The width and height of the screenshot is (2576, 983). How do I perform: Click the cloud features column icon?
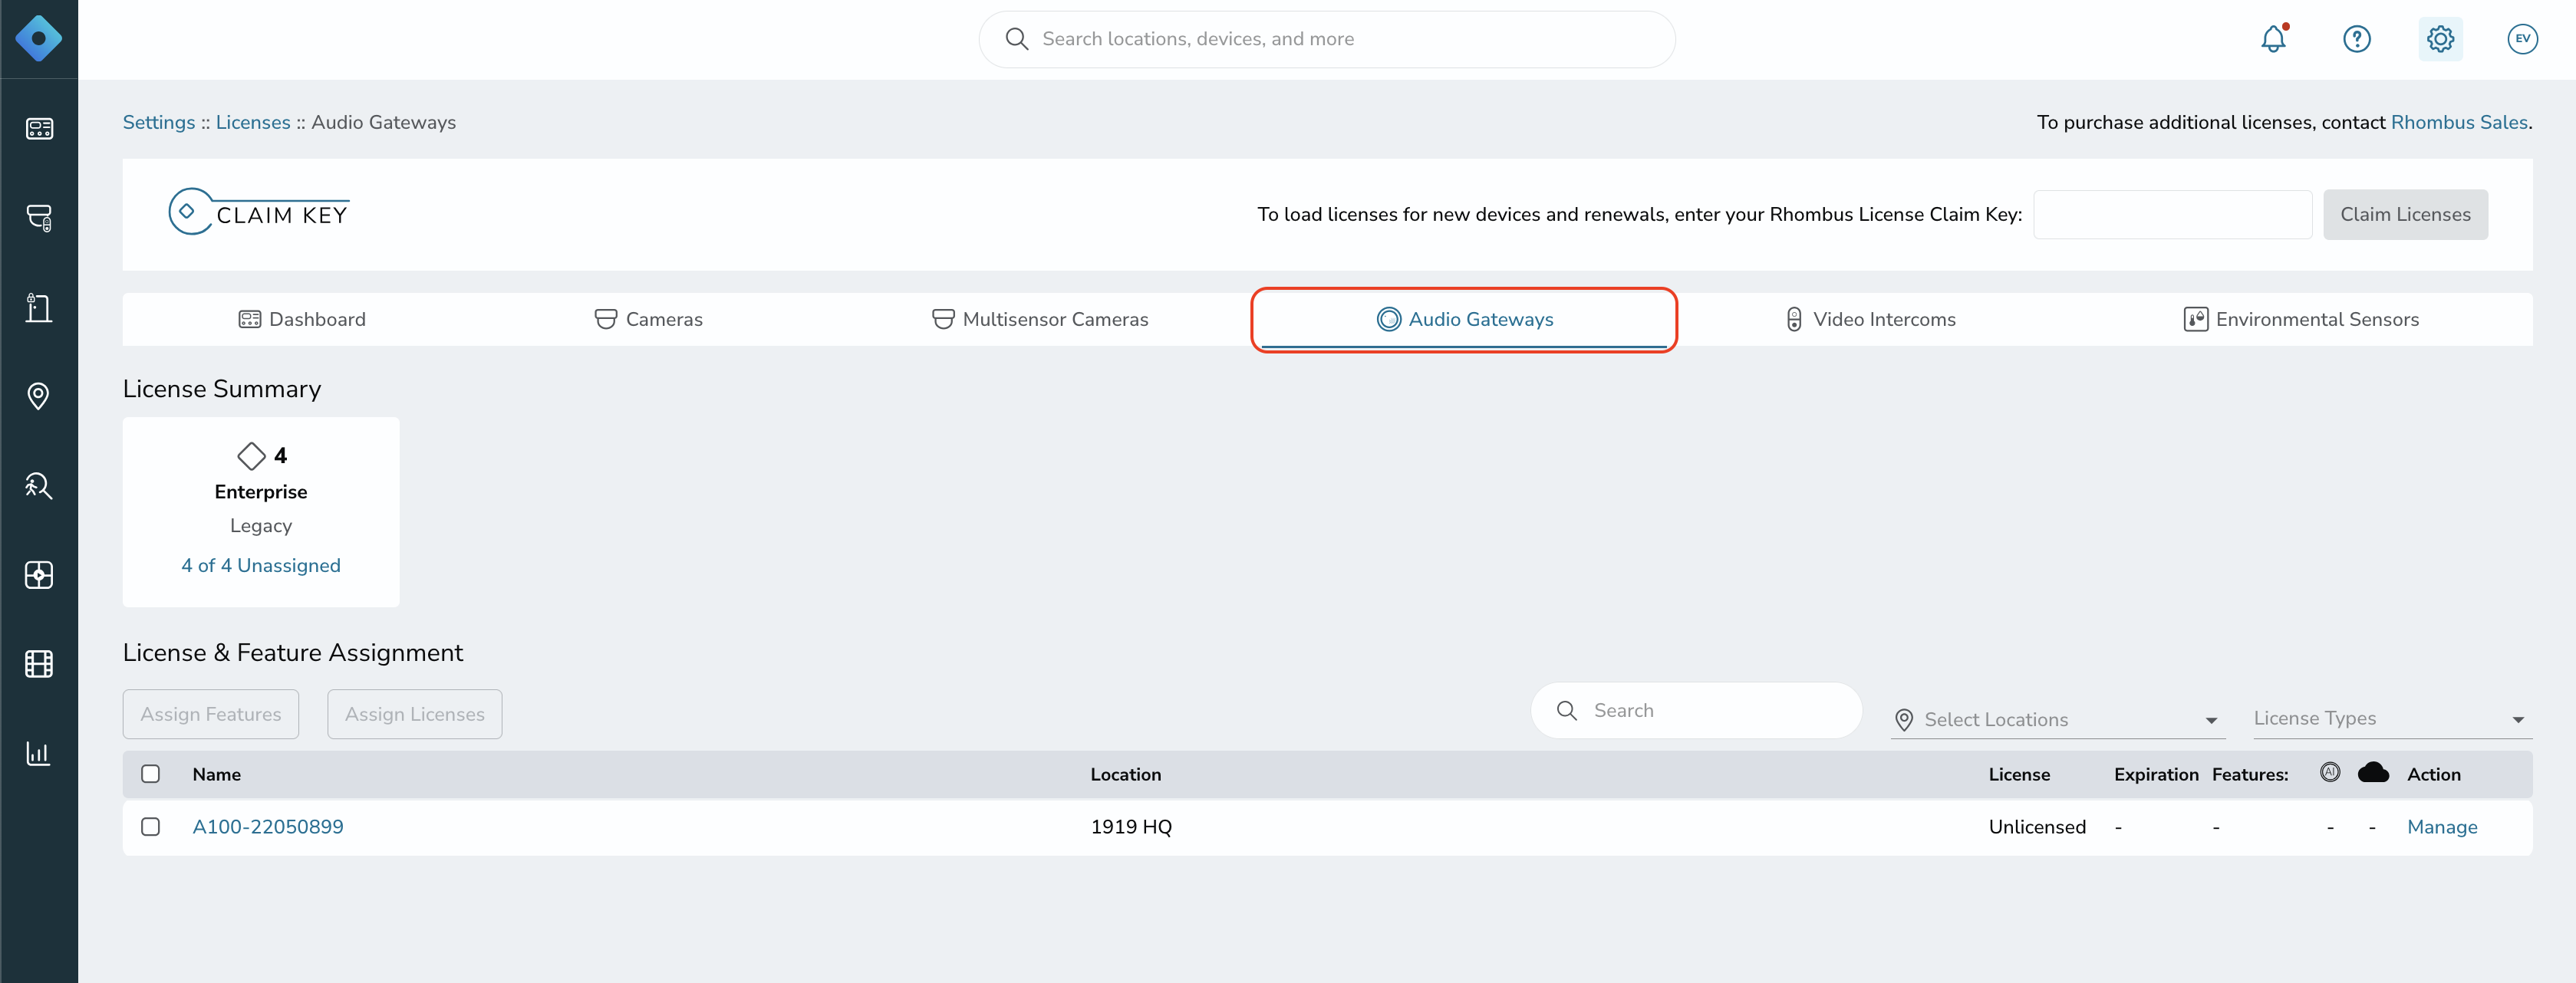click(x=2373, y=772)
